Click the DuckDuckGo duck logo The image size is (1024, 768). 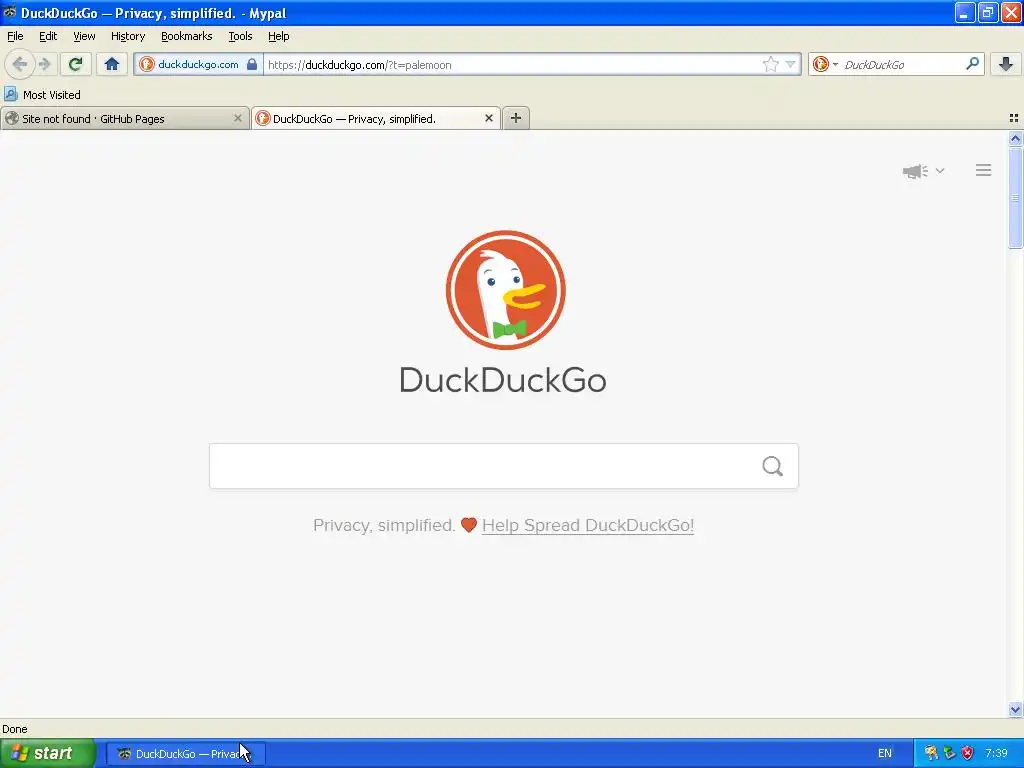505,290
